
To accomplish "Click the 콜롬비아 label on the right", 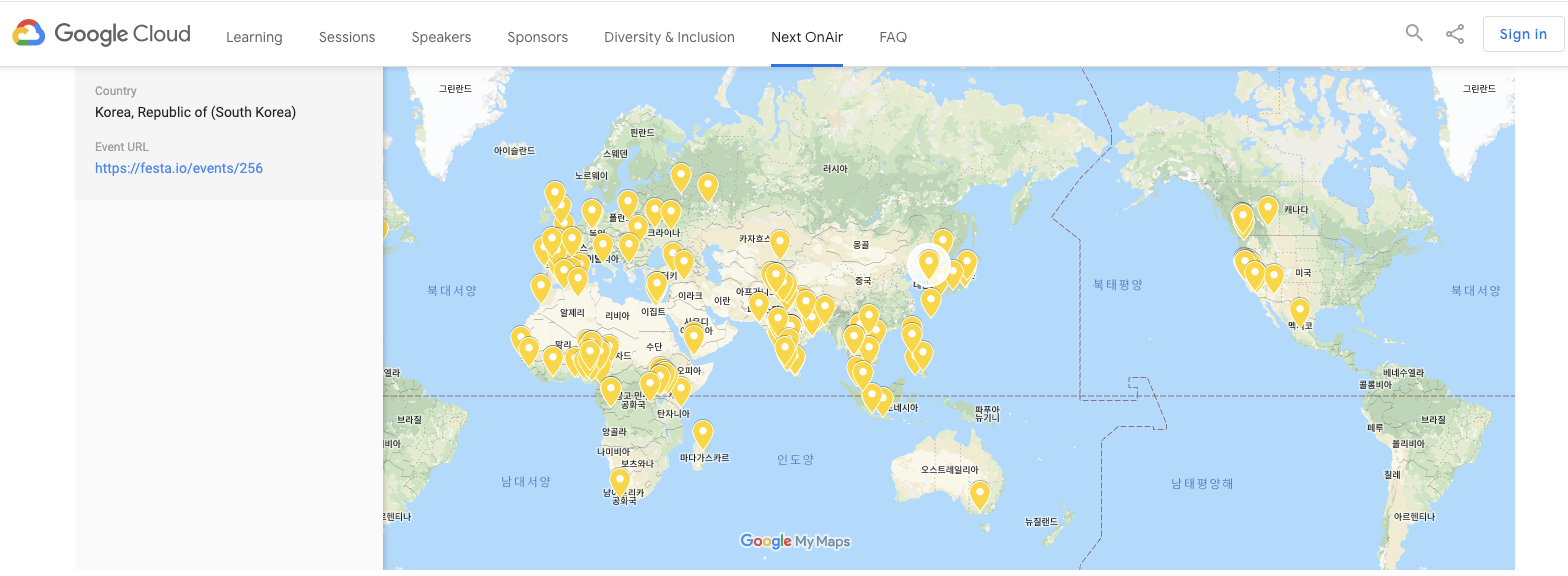I will pos(1375,384).
